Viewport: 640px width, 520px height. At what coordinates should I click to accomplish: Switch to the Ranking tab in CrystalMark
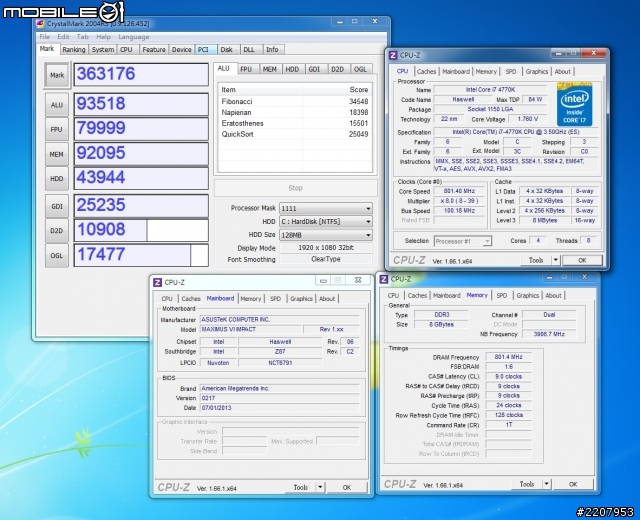tap(74, 49)
